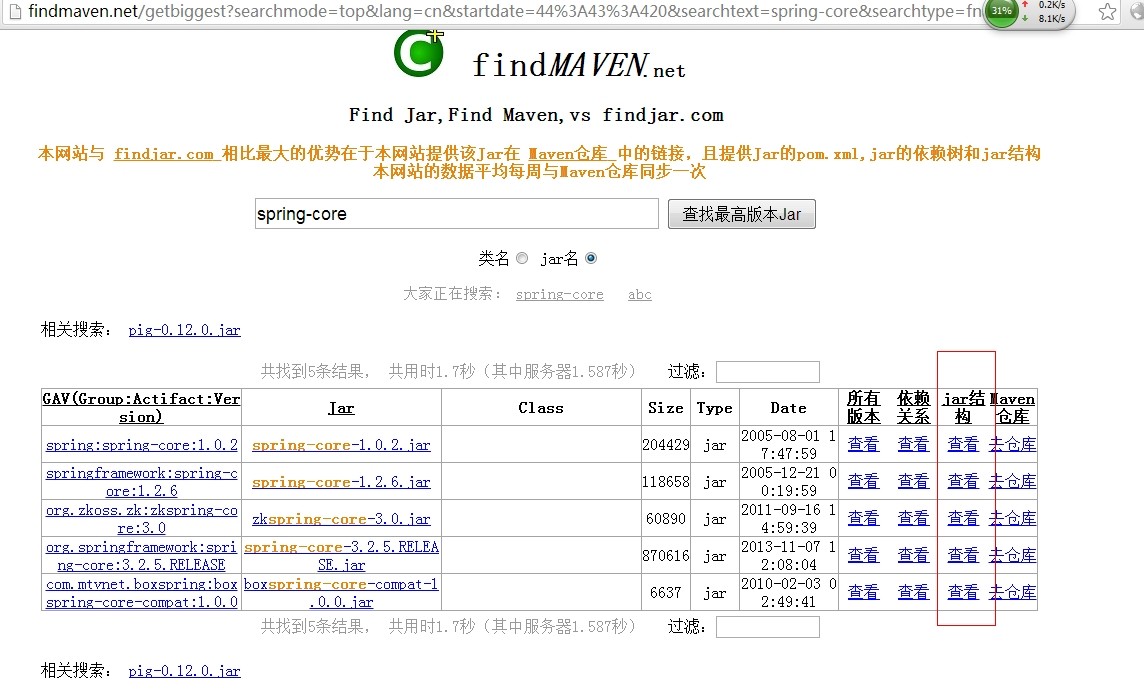View dependencies for boxspring-core-compat row
The height and width of the screenshot is (700, 1144).
tap(913, 592)
